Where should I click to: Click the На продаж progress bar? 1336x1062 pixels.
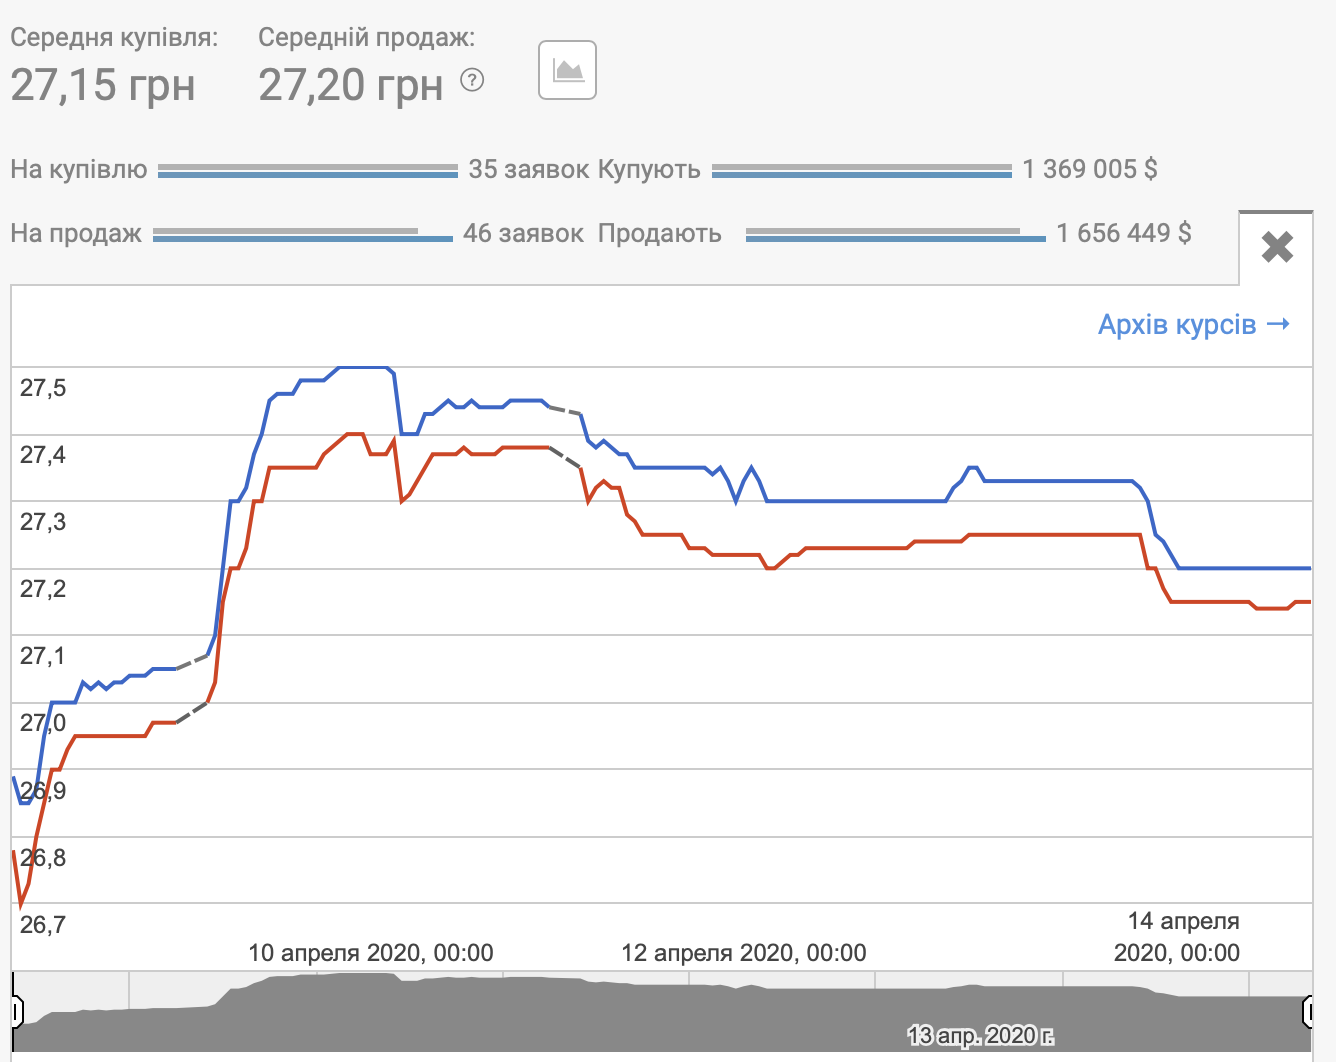pos(303,234)
